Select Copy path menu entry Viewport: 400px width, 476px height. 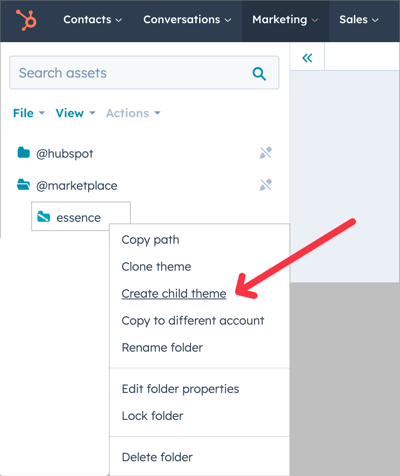pos(150,240)
